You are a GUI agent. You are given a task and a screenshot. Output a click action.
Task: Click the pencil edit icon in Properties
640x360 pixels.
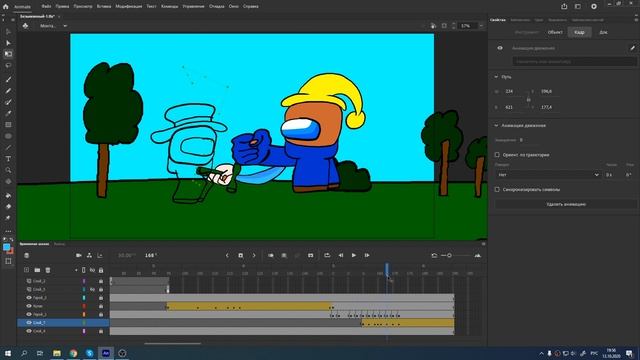632,48
